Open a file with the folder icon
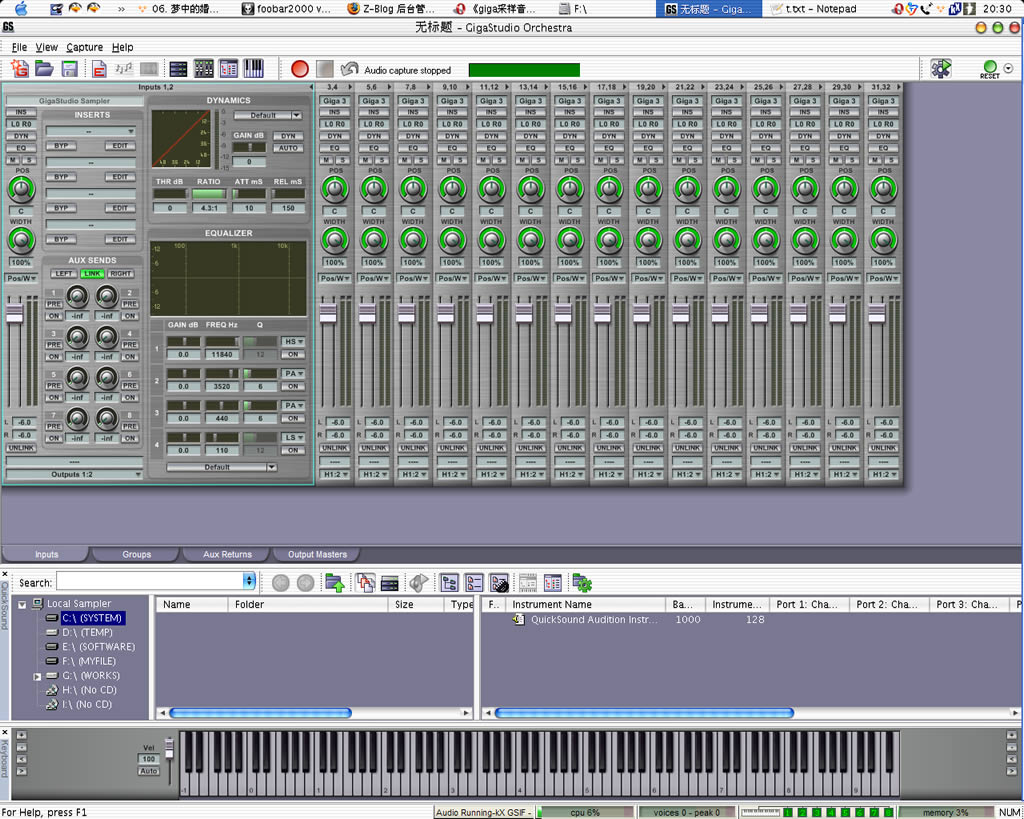Image resolution: width=1024 pixels, height=819 pixels. point(44,69)
